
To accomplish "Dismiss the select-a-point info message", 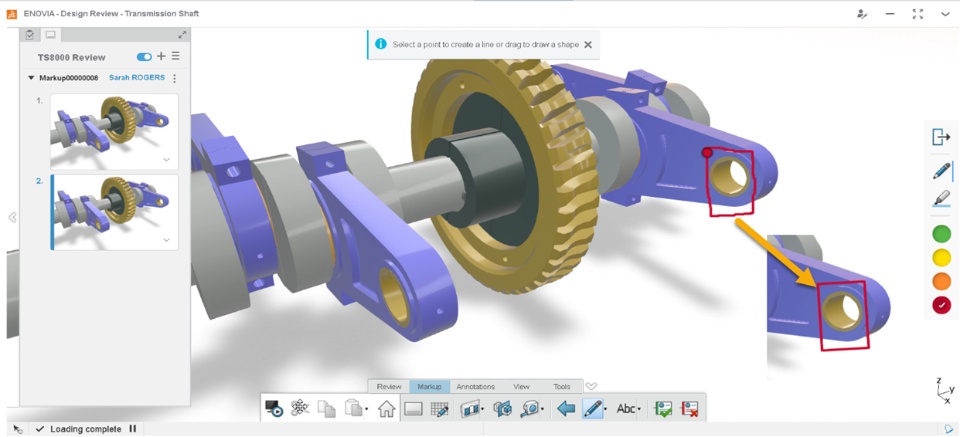I will [x=588, y=45].
